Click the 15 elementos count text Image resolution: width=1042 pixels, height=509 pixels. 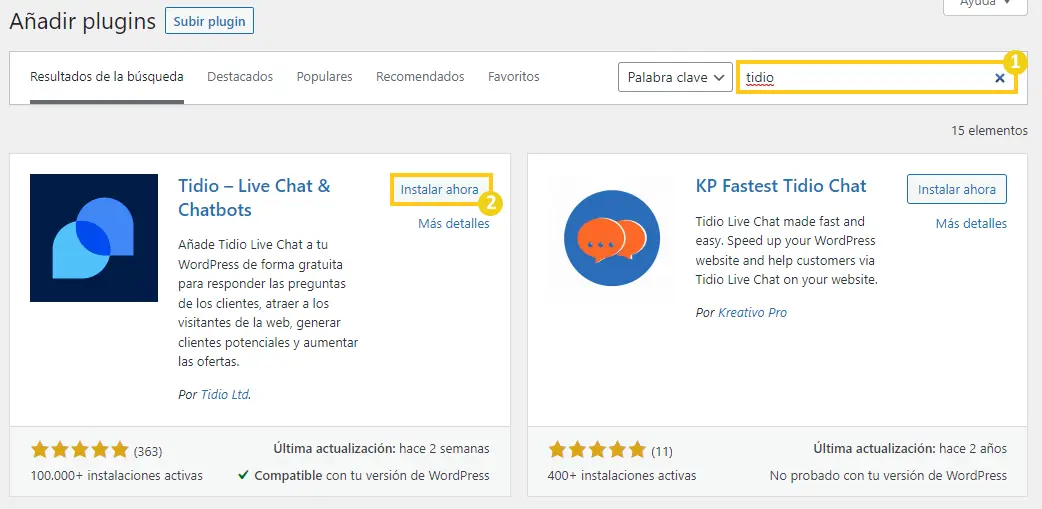990,130
